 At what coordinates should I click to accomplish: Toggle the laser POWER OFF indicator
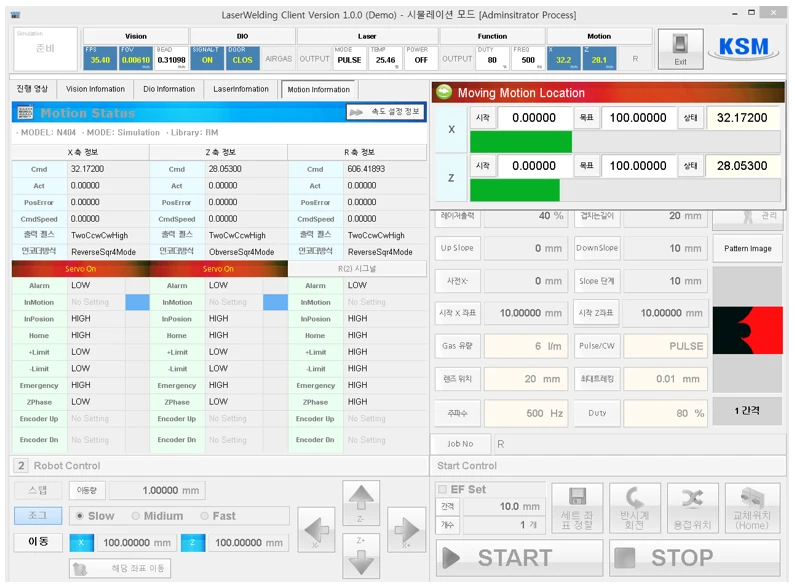click(x=421, y=57)
